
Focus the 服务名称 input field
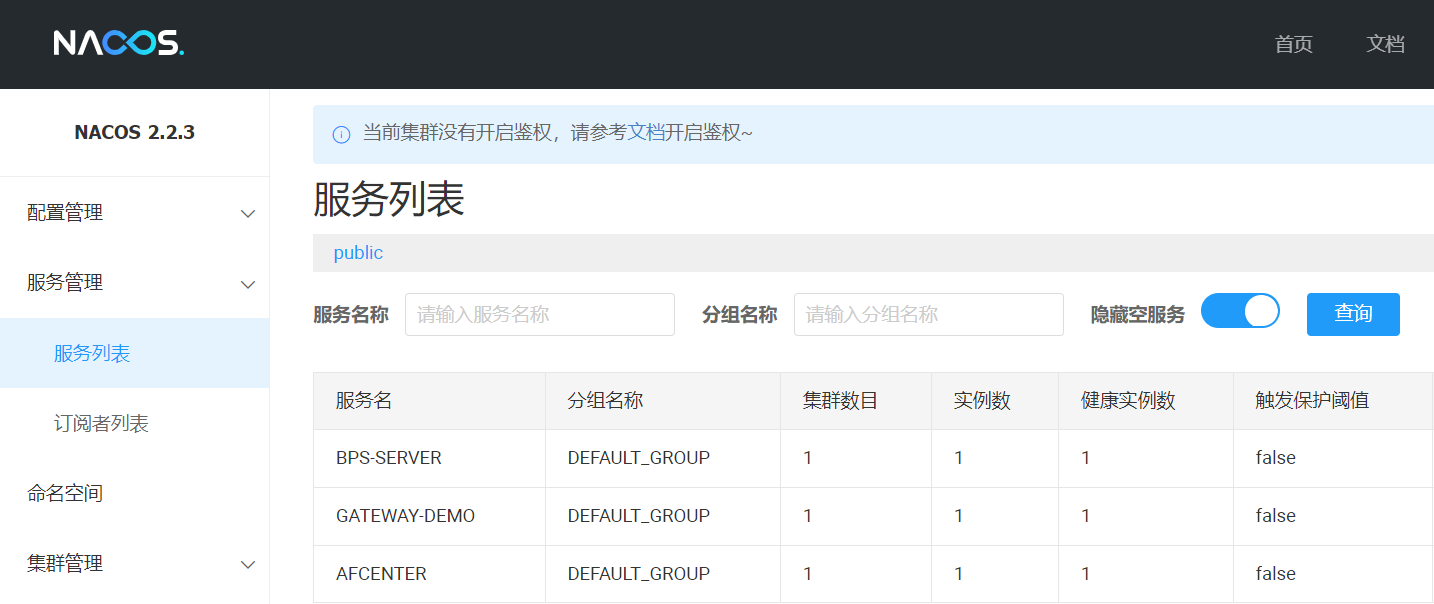539,314
